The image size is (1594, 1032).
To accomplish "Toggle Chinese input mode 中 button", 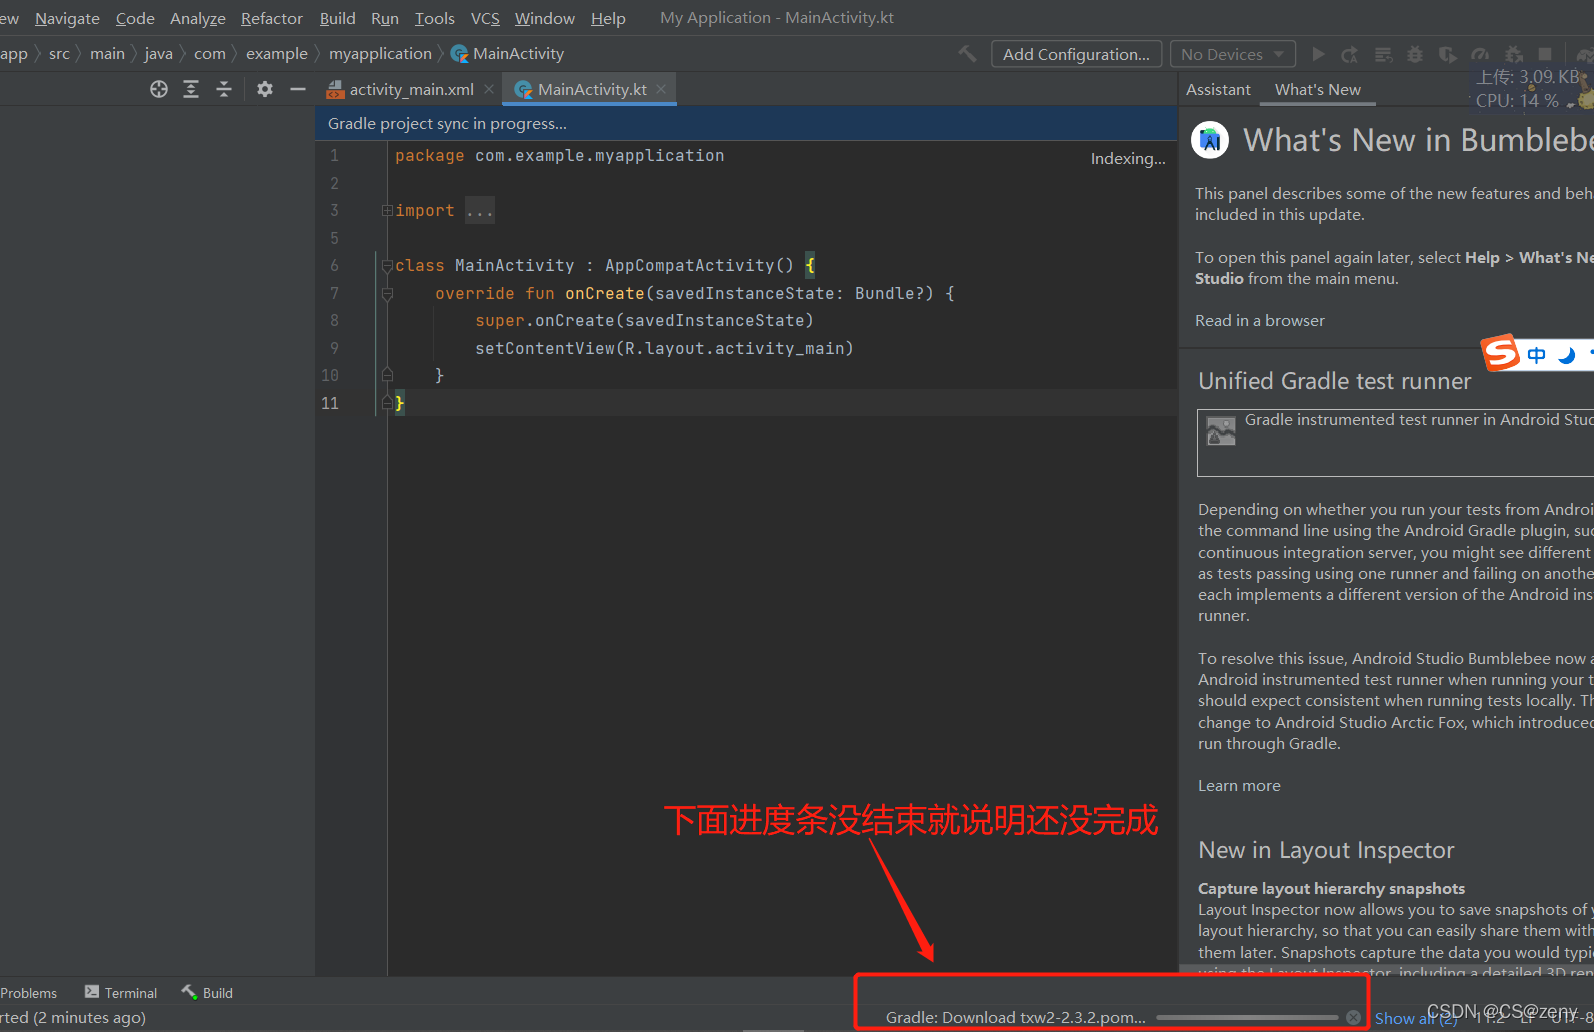I will click(1536, 355).
